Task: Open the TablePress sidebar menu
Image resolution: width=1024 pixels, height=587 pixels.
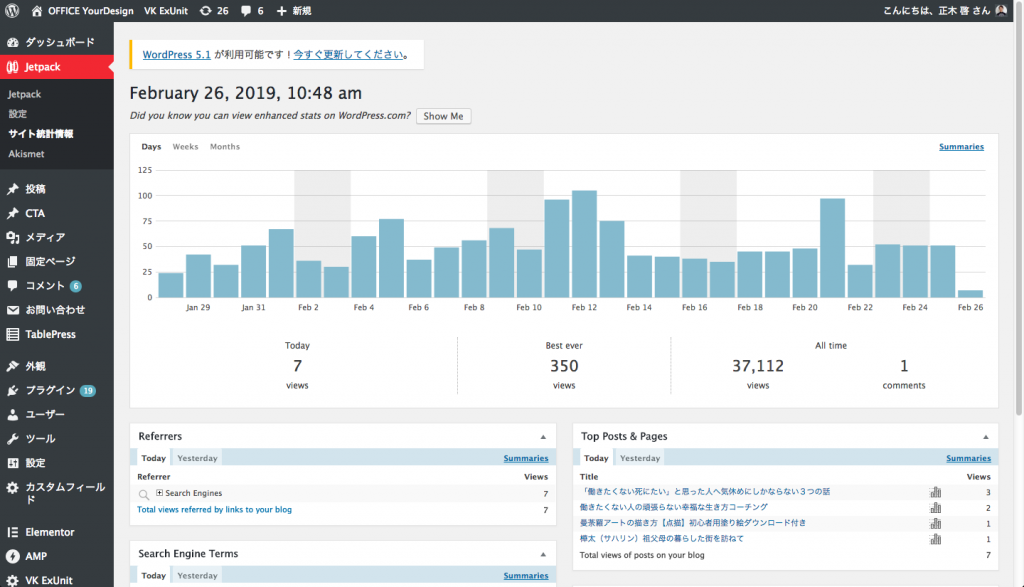Action: [x=50, y=334]
